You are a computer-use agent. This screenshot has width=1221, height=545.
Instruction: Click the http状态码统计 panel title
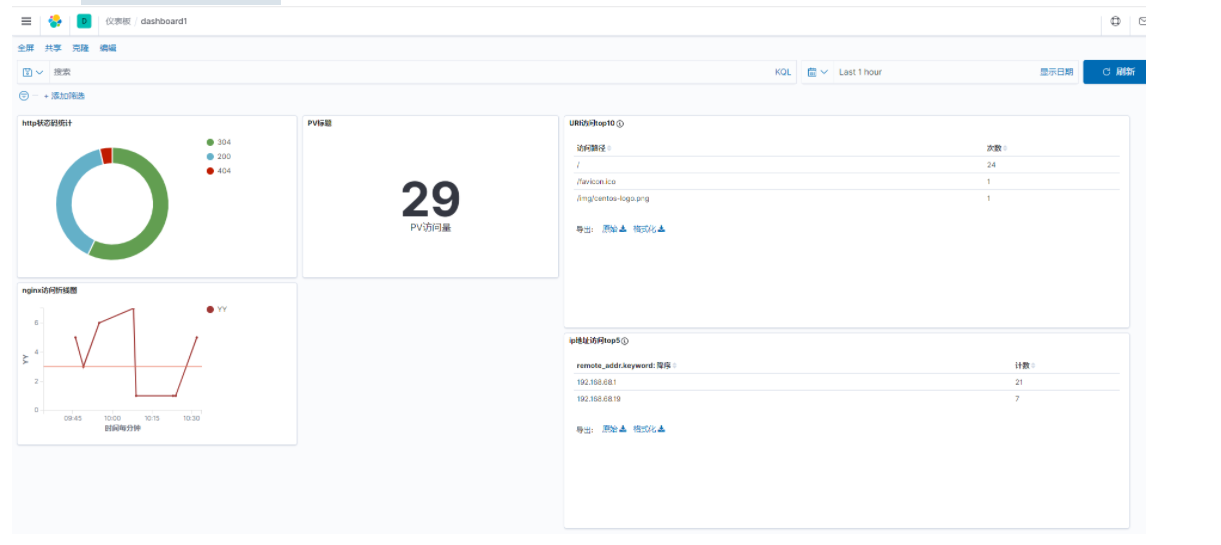tap(47, 123)
